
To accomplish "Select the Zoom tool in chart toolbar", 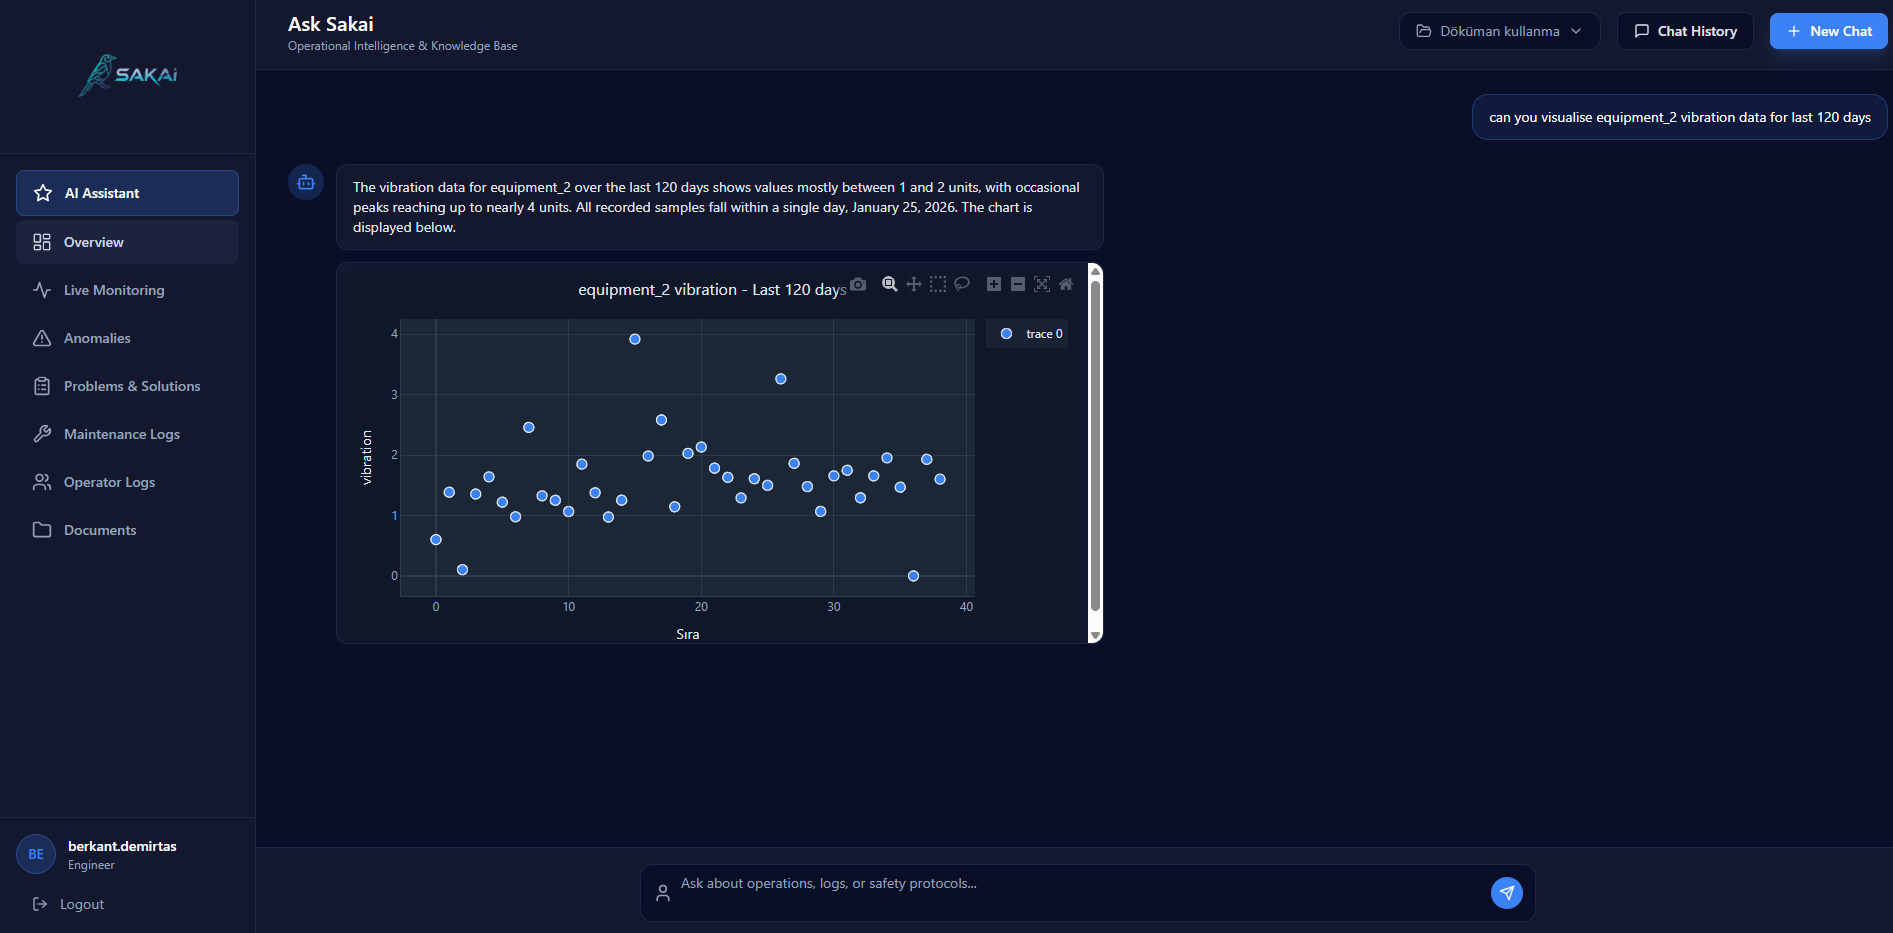I will pos(889,284).
